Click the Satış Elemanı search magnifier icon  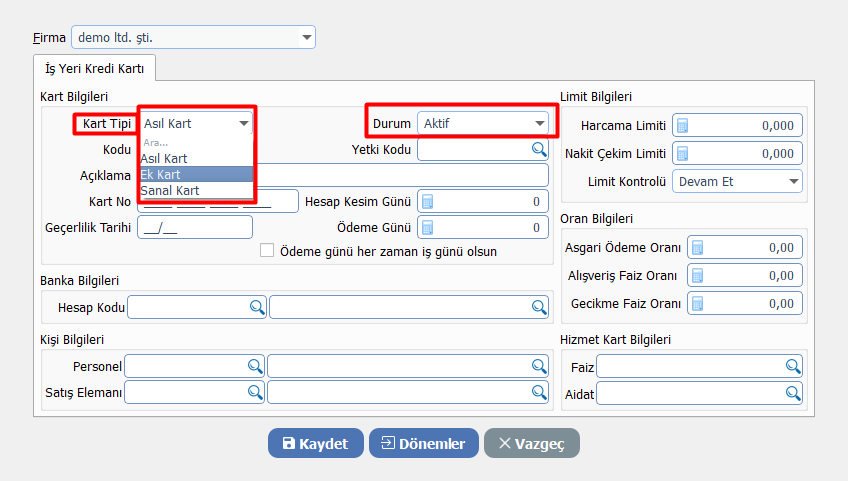coord(255,393)
